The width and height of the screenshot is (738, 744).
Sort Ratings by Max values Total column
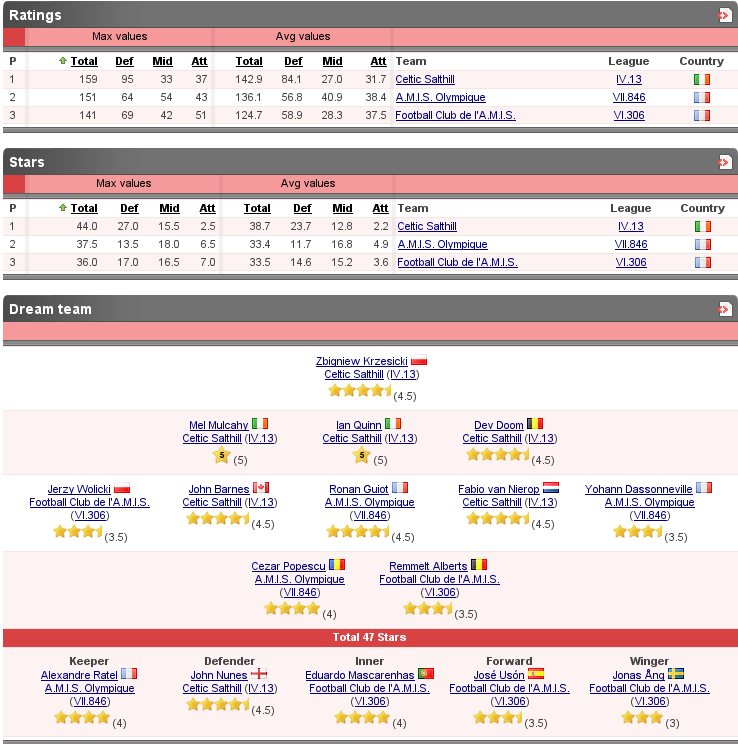click(x=84, y=61)
